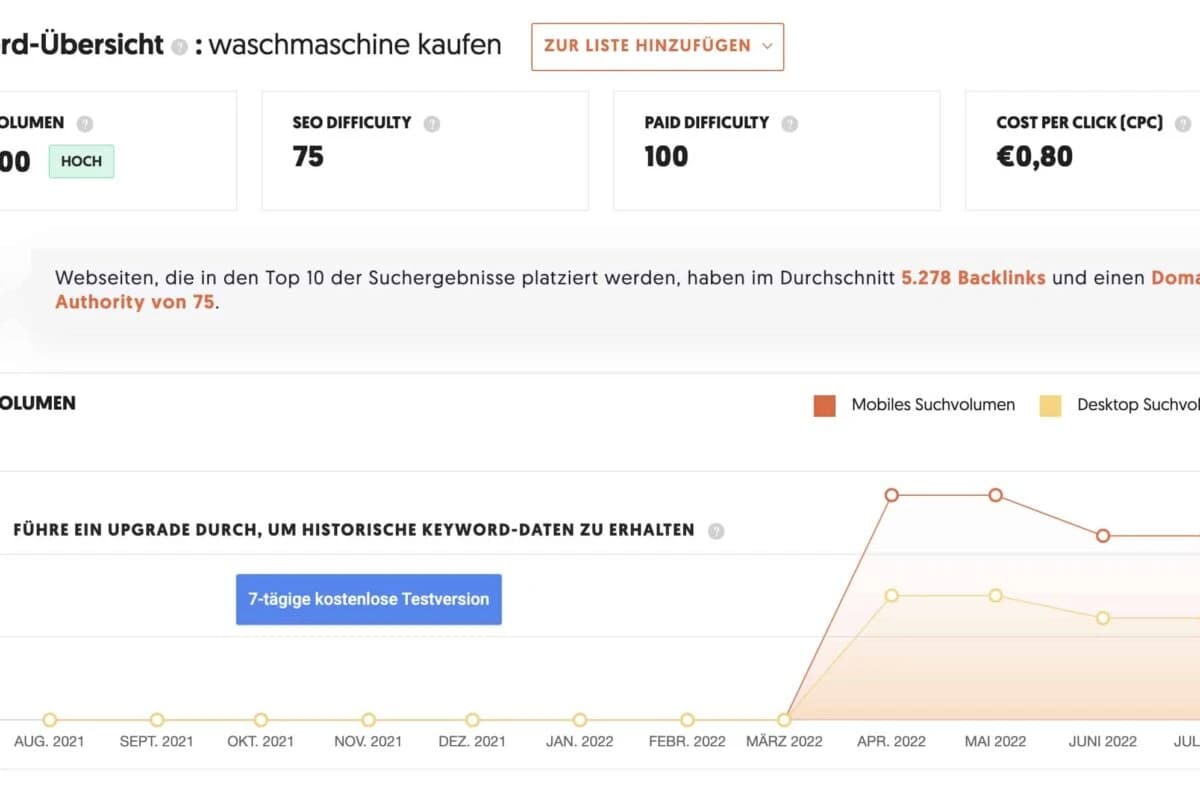Click the SEO Difficulty question mark icon
1200x800 pixels.
(432, 122)
